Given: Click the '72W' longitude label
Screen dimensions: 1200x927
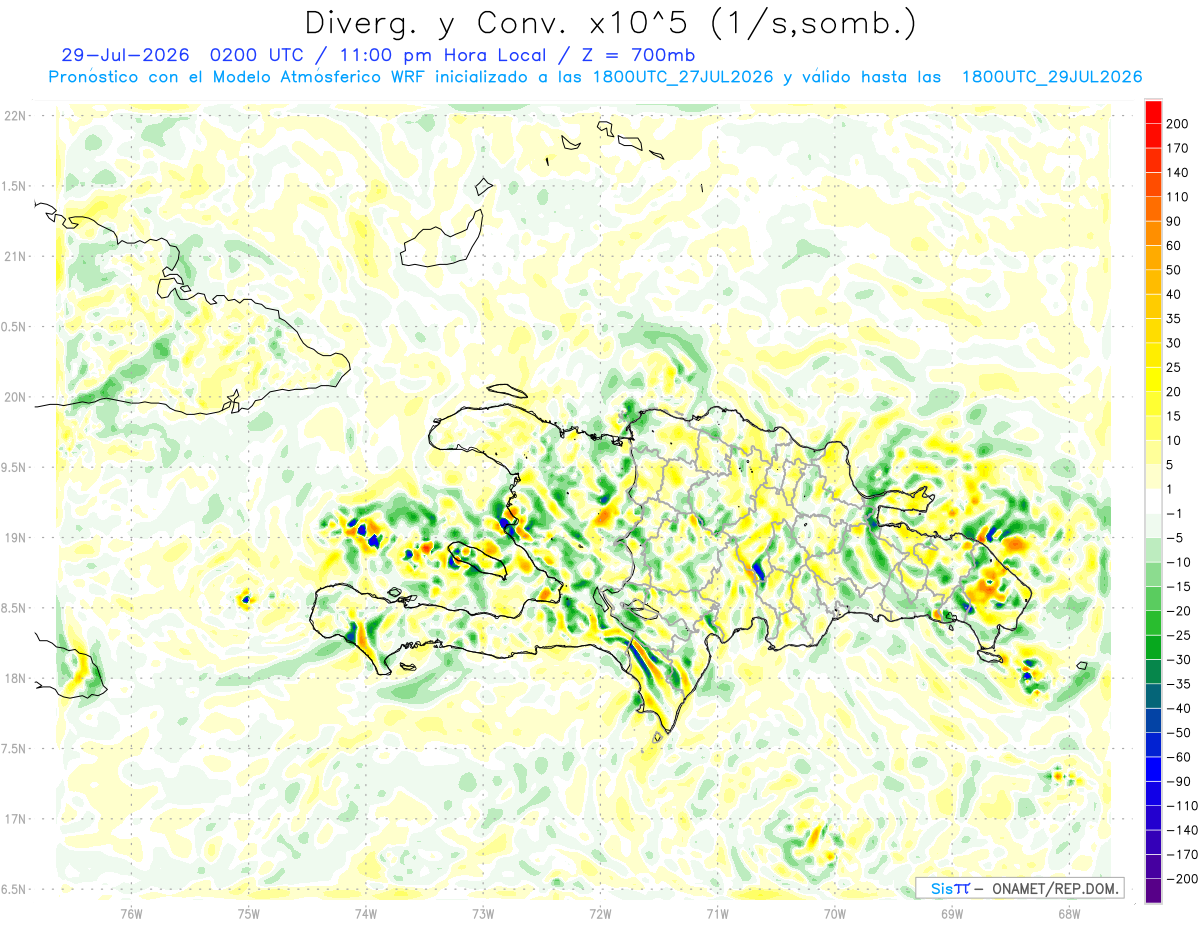Looking at the screenshot, I should 600,913.
